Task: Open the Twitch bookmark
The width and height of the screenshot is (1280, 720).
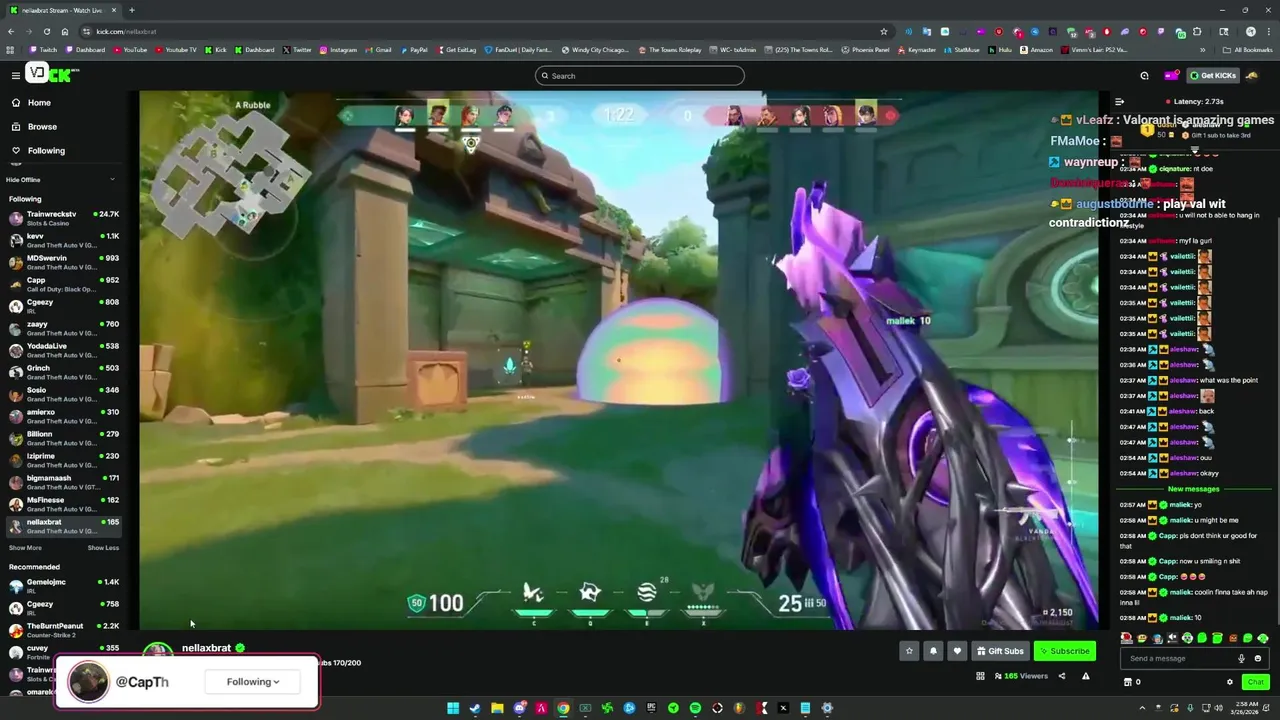Action: point(43,49)
